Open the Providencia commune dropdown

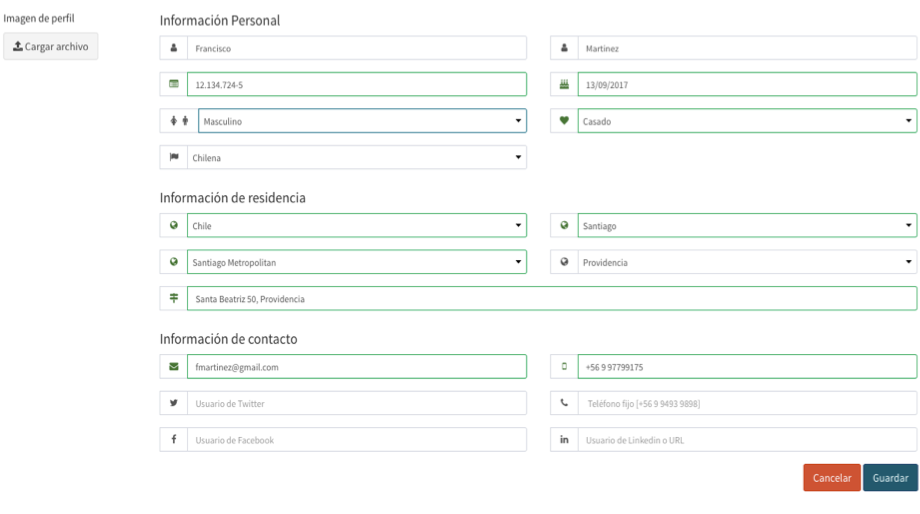(x=747, y=262)
